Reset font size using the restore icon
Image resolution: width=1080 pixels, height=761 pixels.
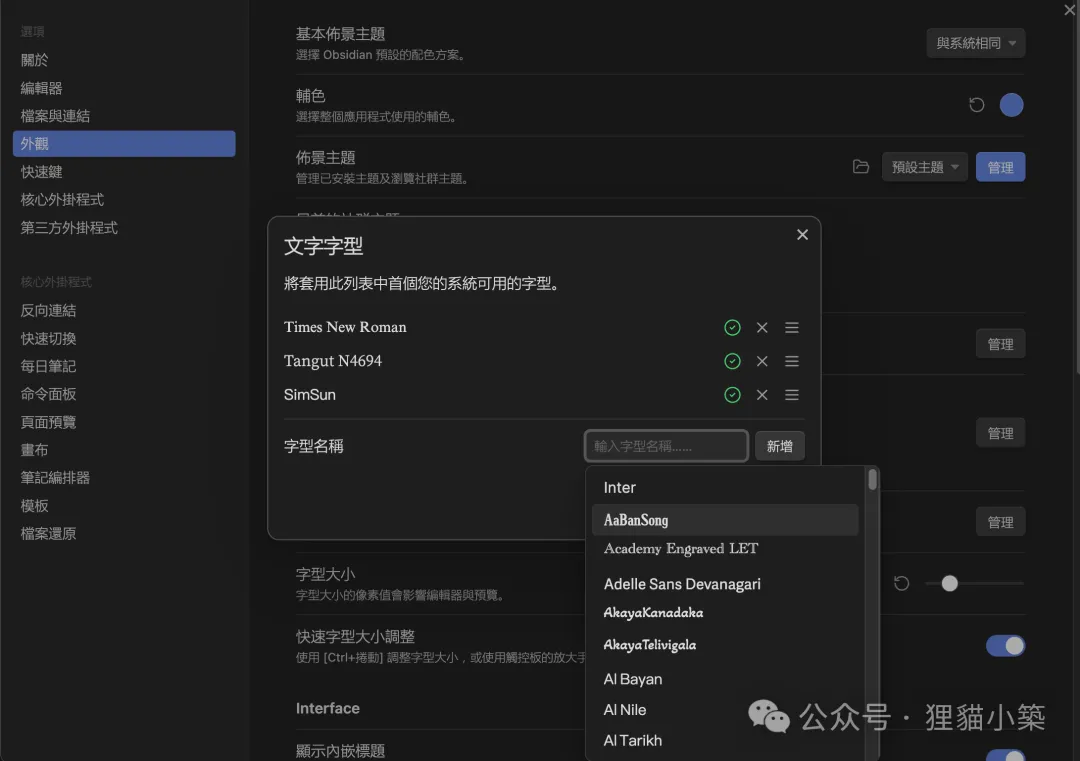(x=901, y=583)
